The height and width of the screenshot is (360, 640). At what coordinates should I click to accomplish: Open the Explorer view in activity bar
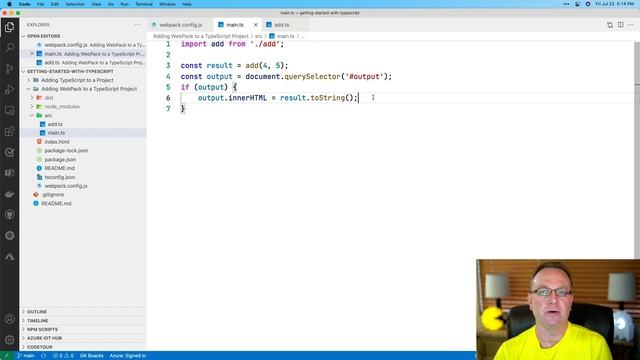coord(9,27)
